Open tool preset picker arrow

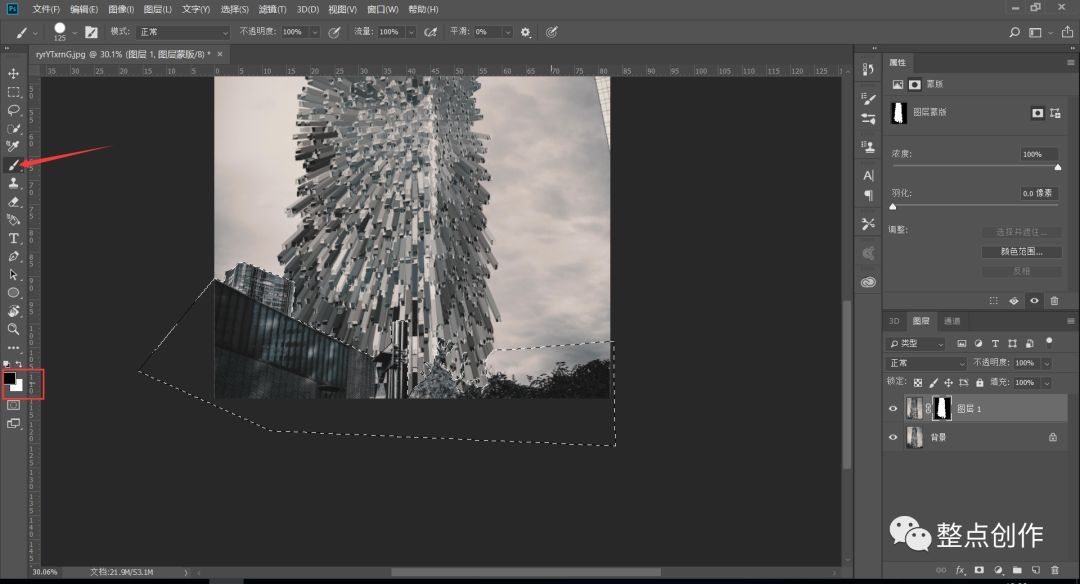coord(35,32)
